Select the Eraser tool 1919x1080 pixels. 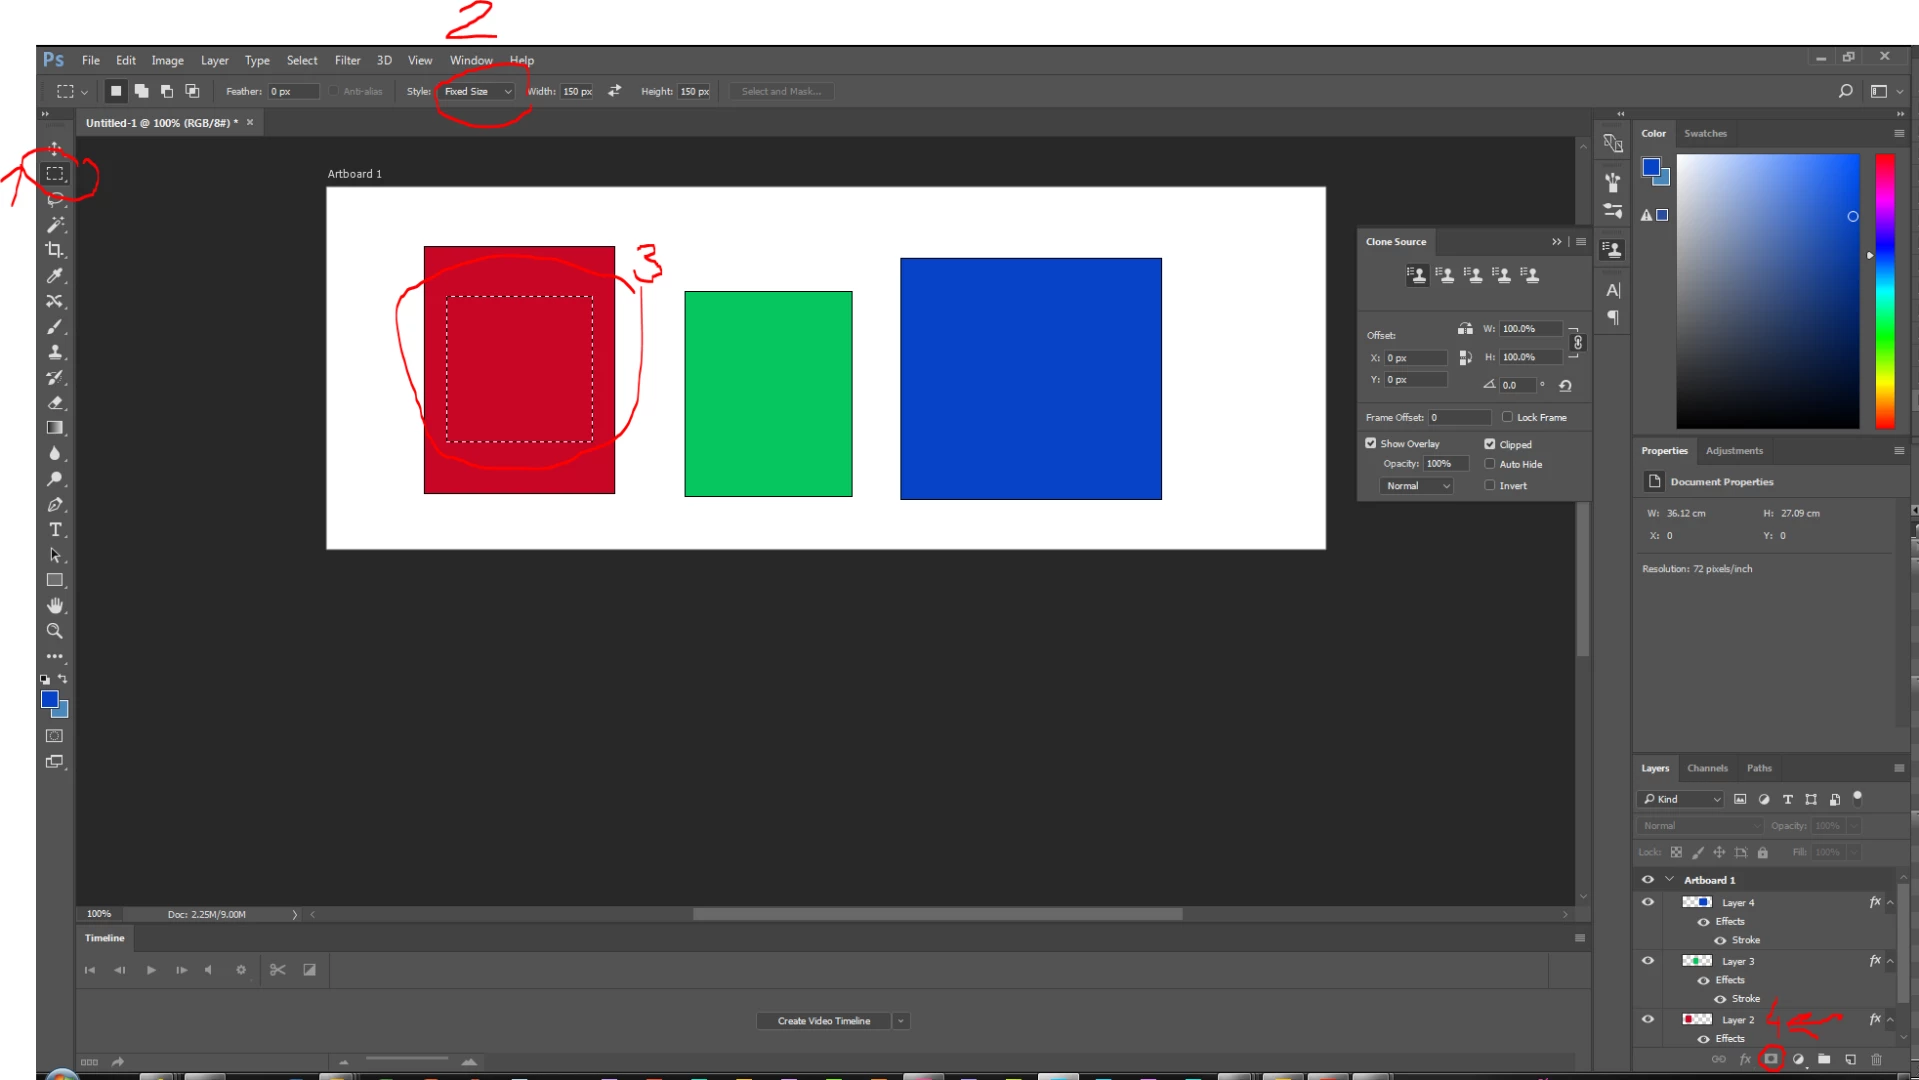tap(55, 403)
